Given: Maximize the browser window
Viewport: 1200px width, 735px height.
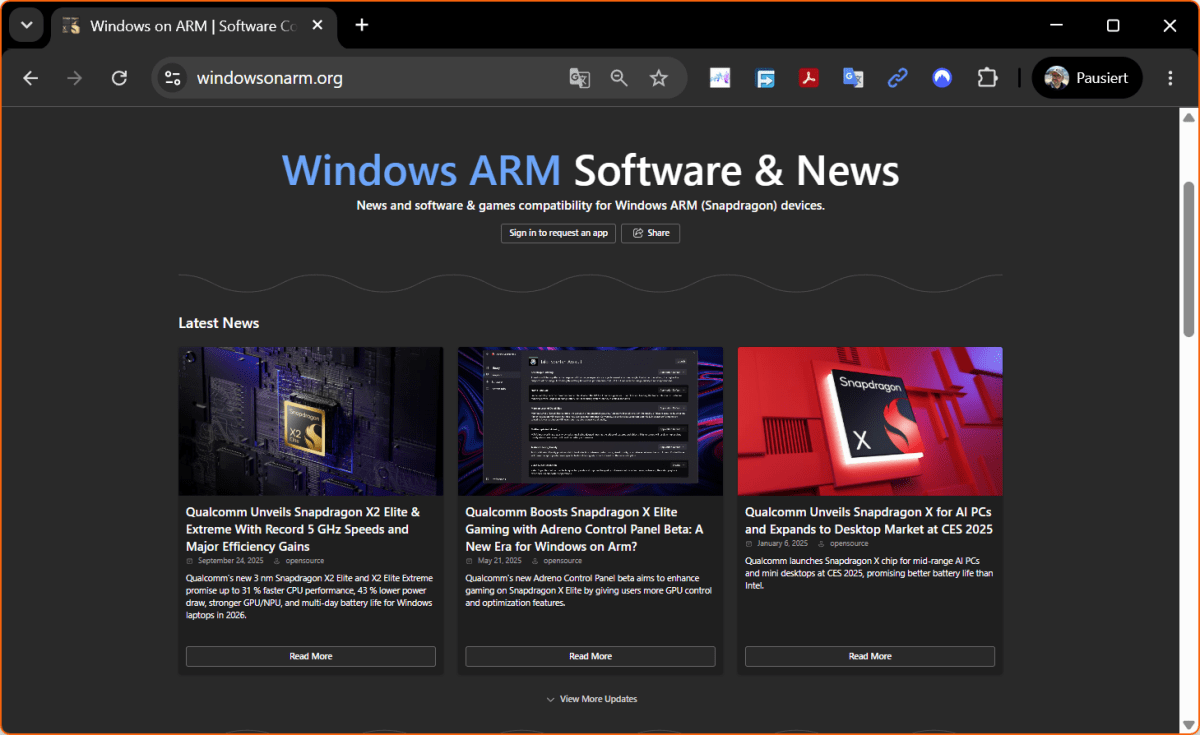Looking at the screenshot, I should pos(1113,25).
